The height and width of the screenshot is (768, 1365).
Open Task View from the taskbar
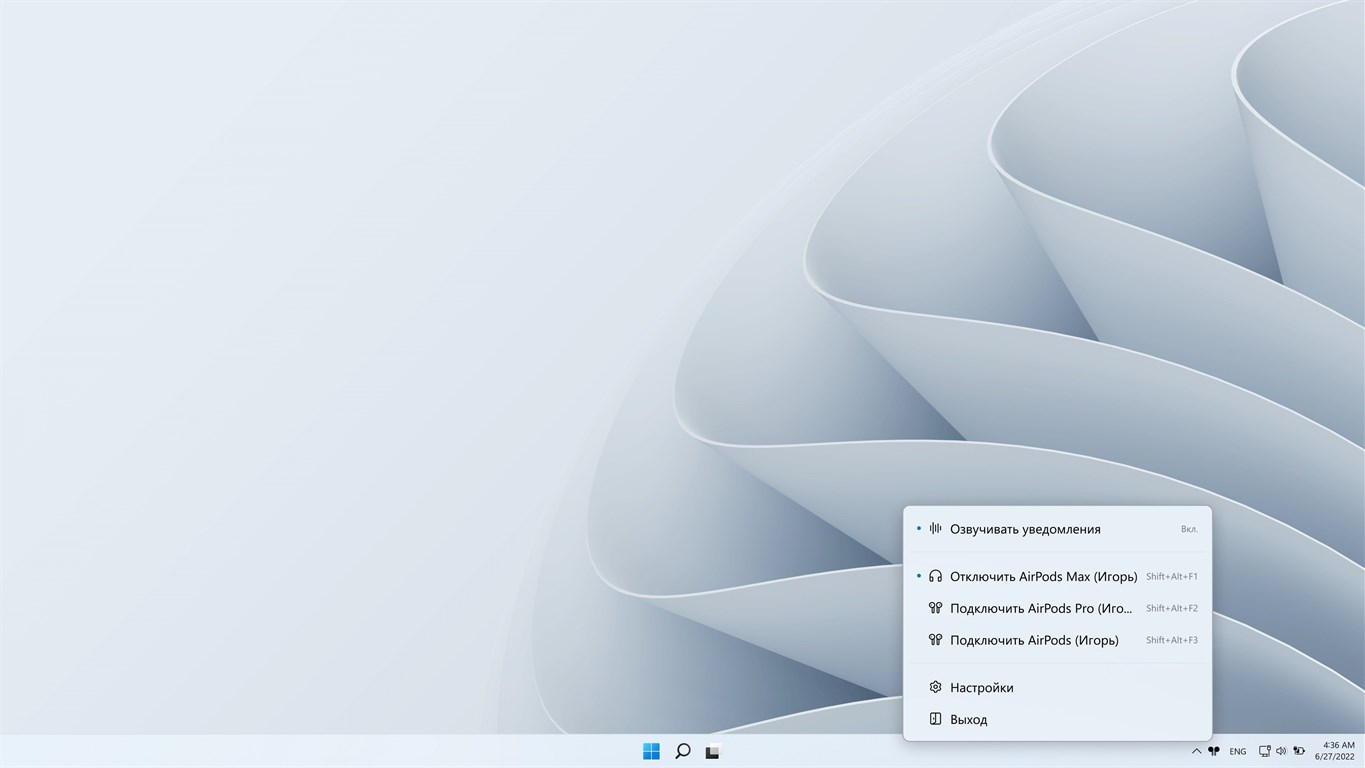(x=712, y=751)
